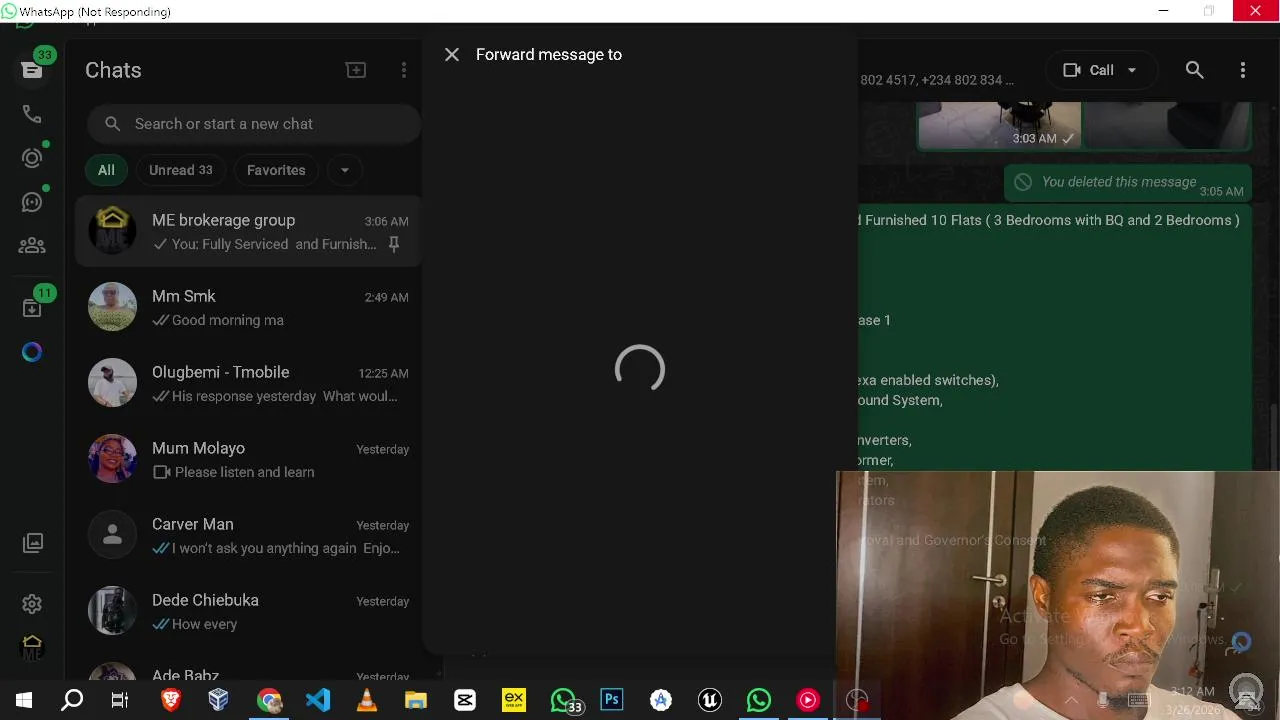This screenshot has height=720, width=1280.
Task: Open the Channels icon in the sidebar
Action: [32, 202]
